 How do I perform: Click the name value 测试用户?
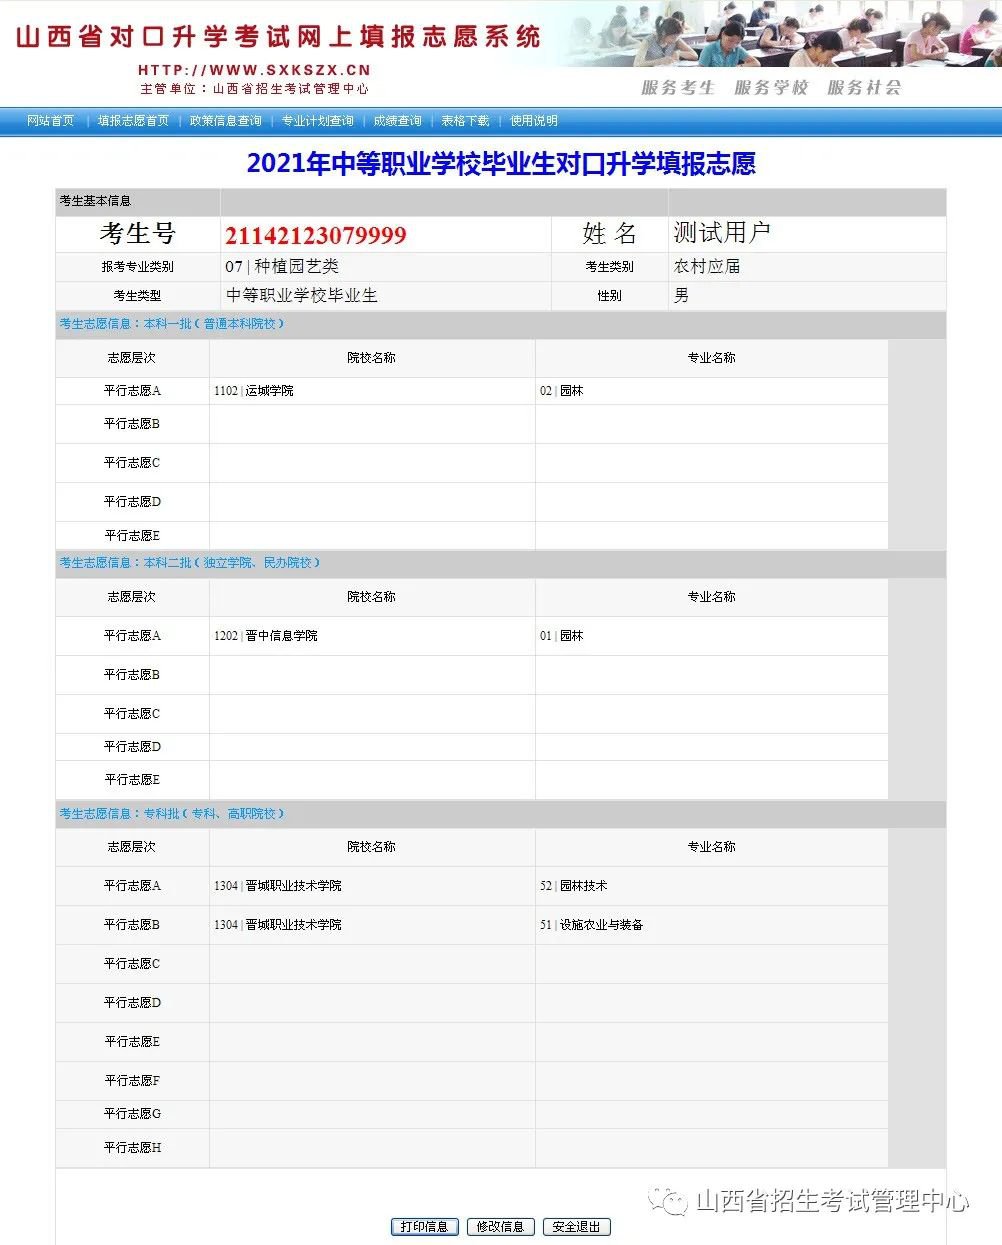click(x=722, y=233)
